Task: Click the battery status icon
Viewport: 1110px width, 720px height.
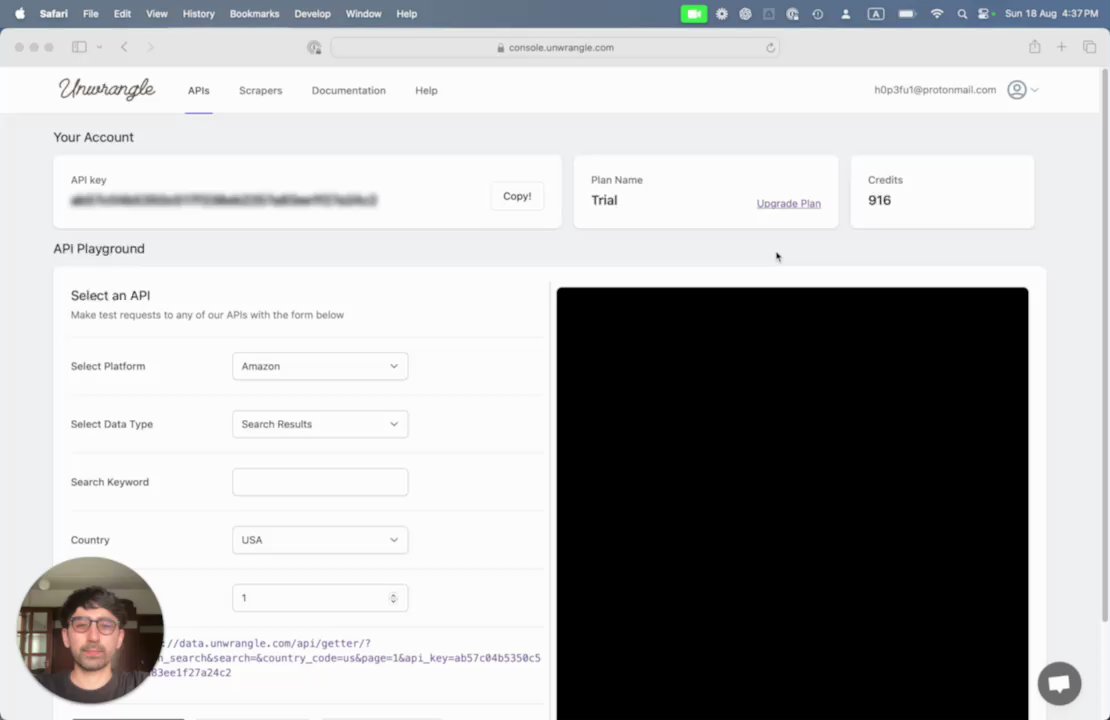Action: coord(907,13)
